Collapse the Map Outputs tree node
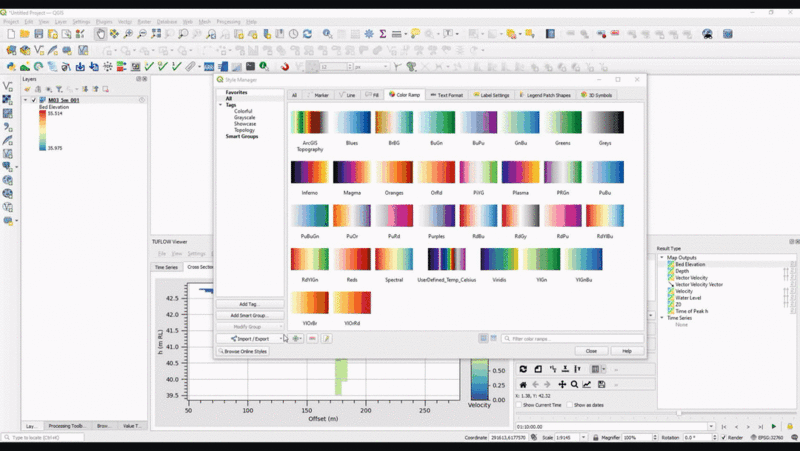Viewport: 800px width, 451px height. point(661,257)
